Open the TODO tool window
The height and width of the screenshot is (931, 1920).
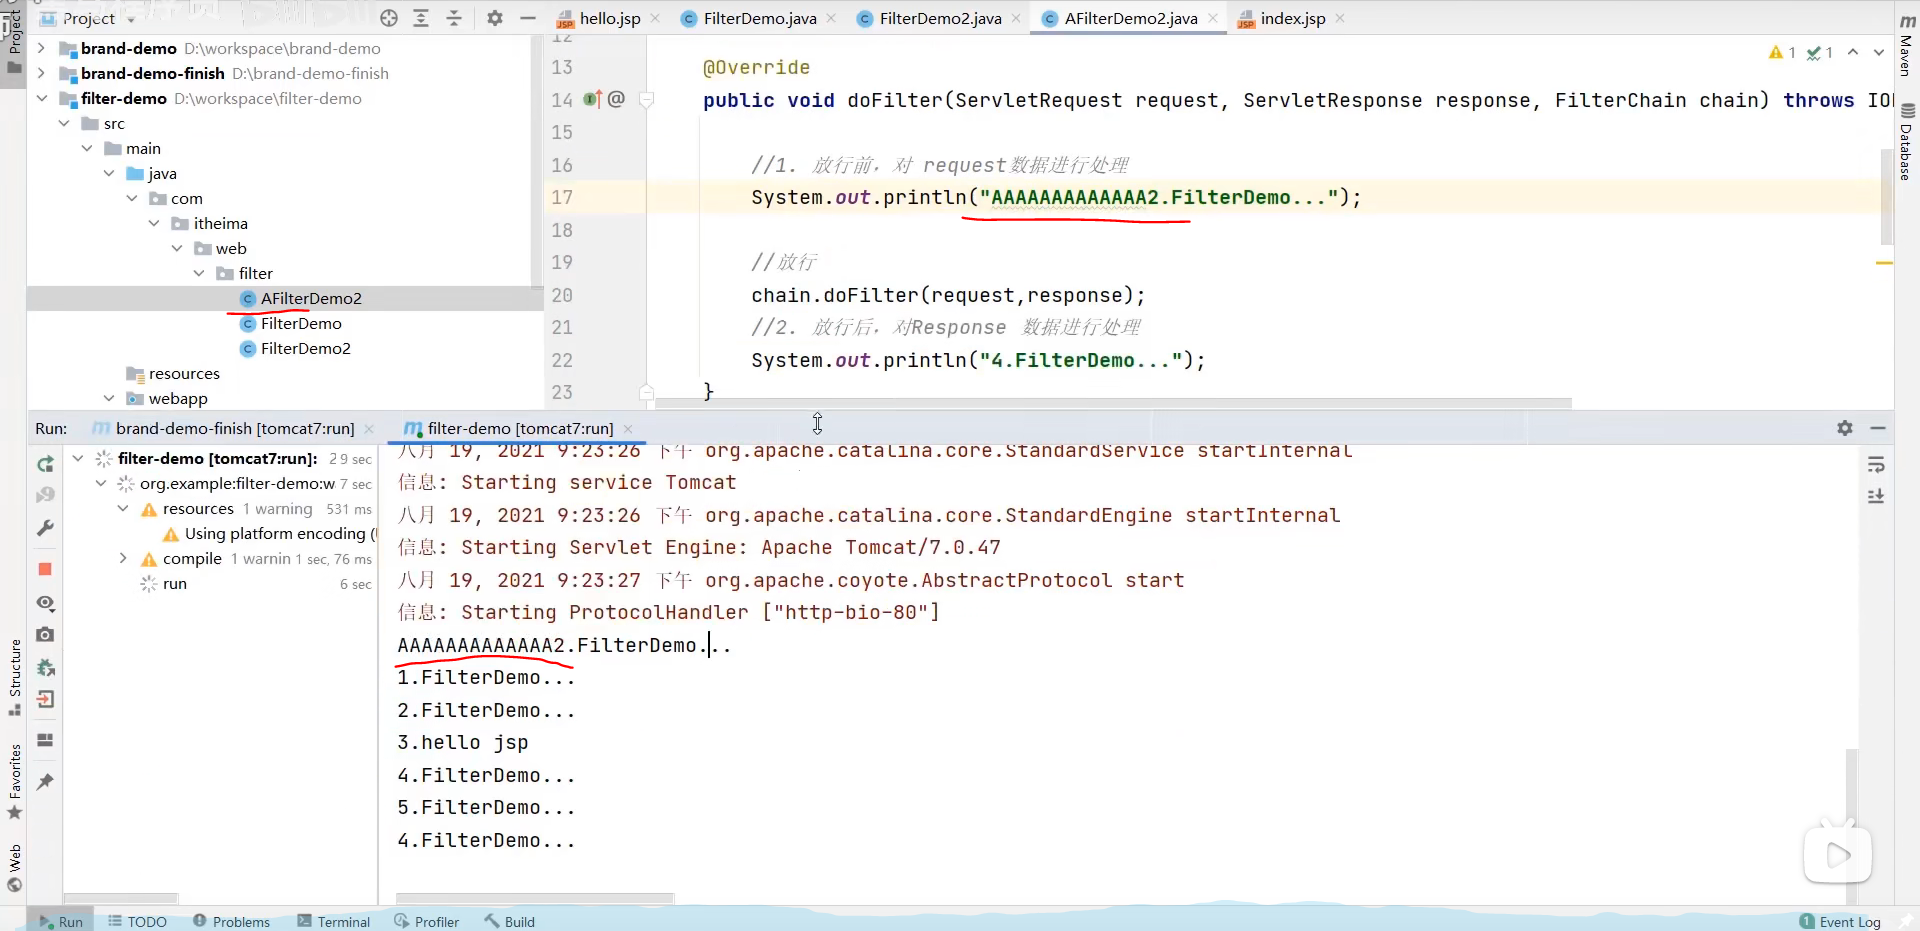(137, 921)
